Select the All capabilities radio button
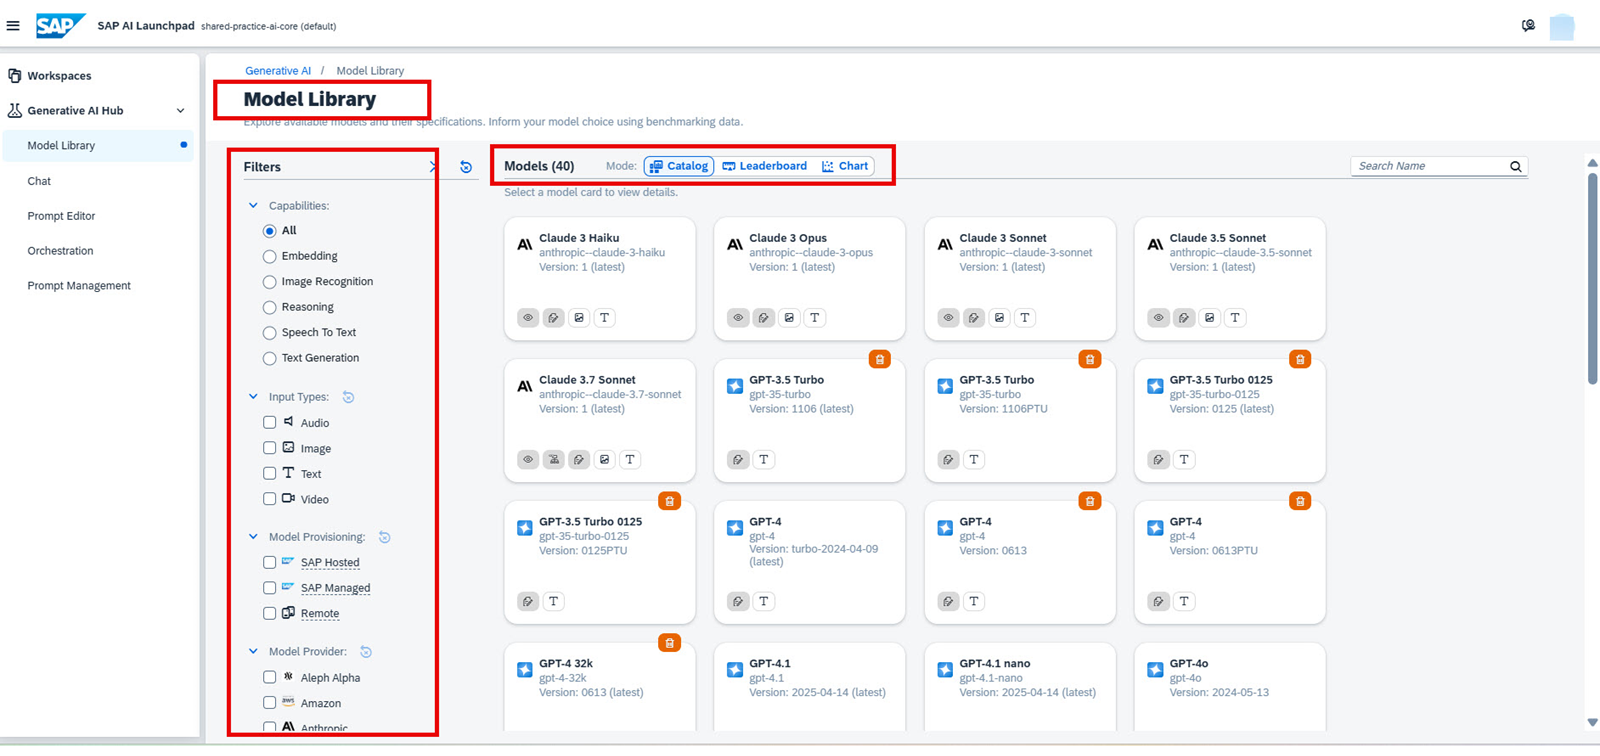Screen dimensions: 1600x756 [x=269, y=231]
